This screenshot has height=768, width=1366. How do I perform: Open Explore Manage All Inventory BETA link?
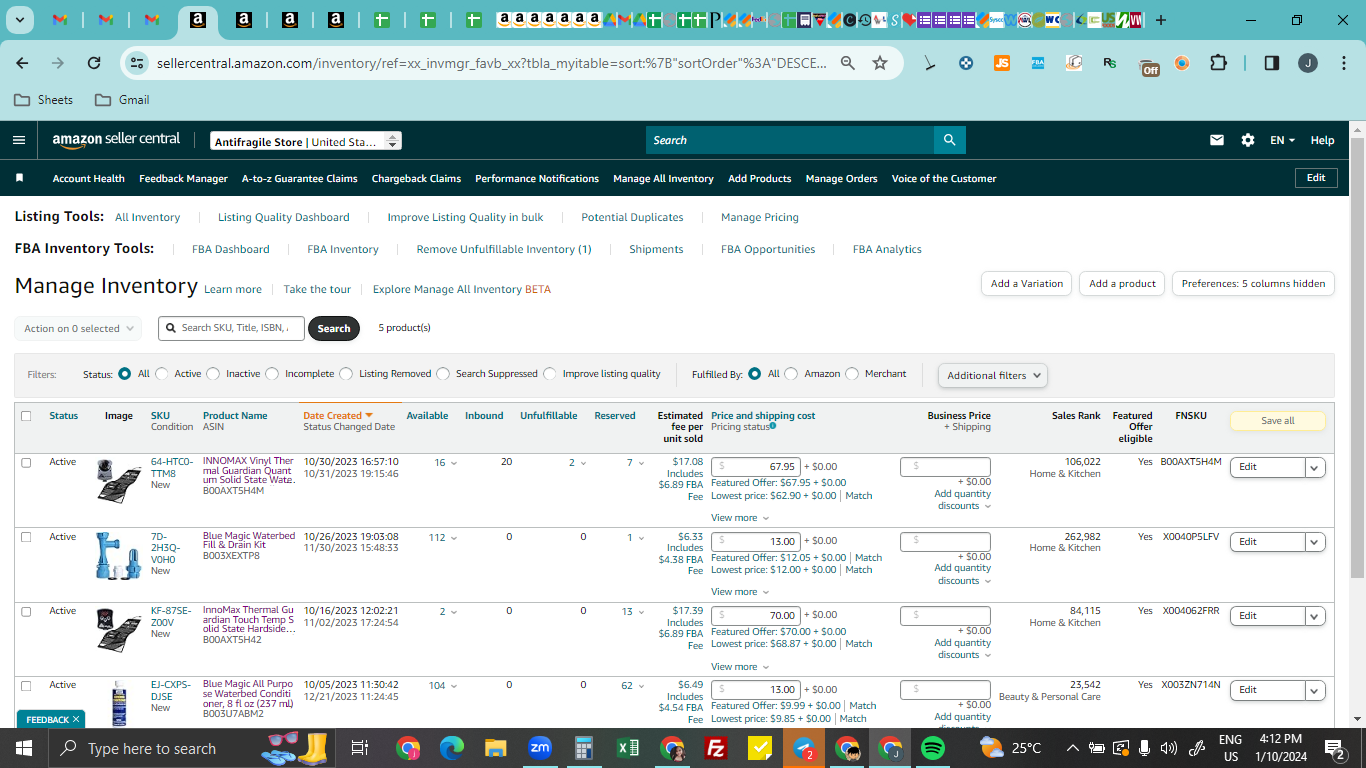pos(462,289)
